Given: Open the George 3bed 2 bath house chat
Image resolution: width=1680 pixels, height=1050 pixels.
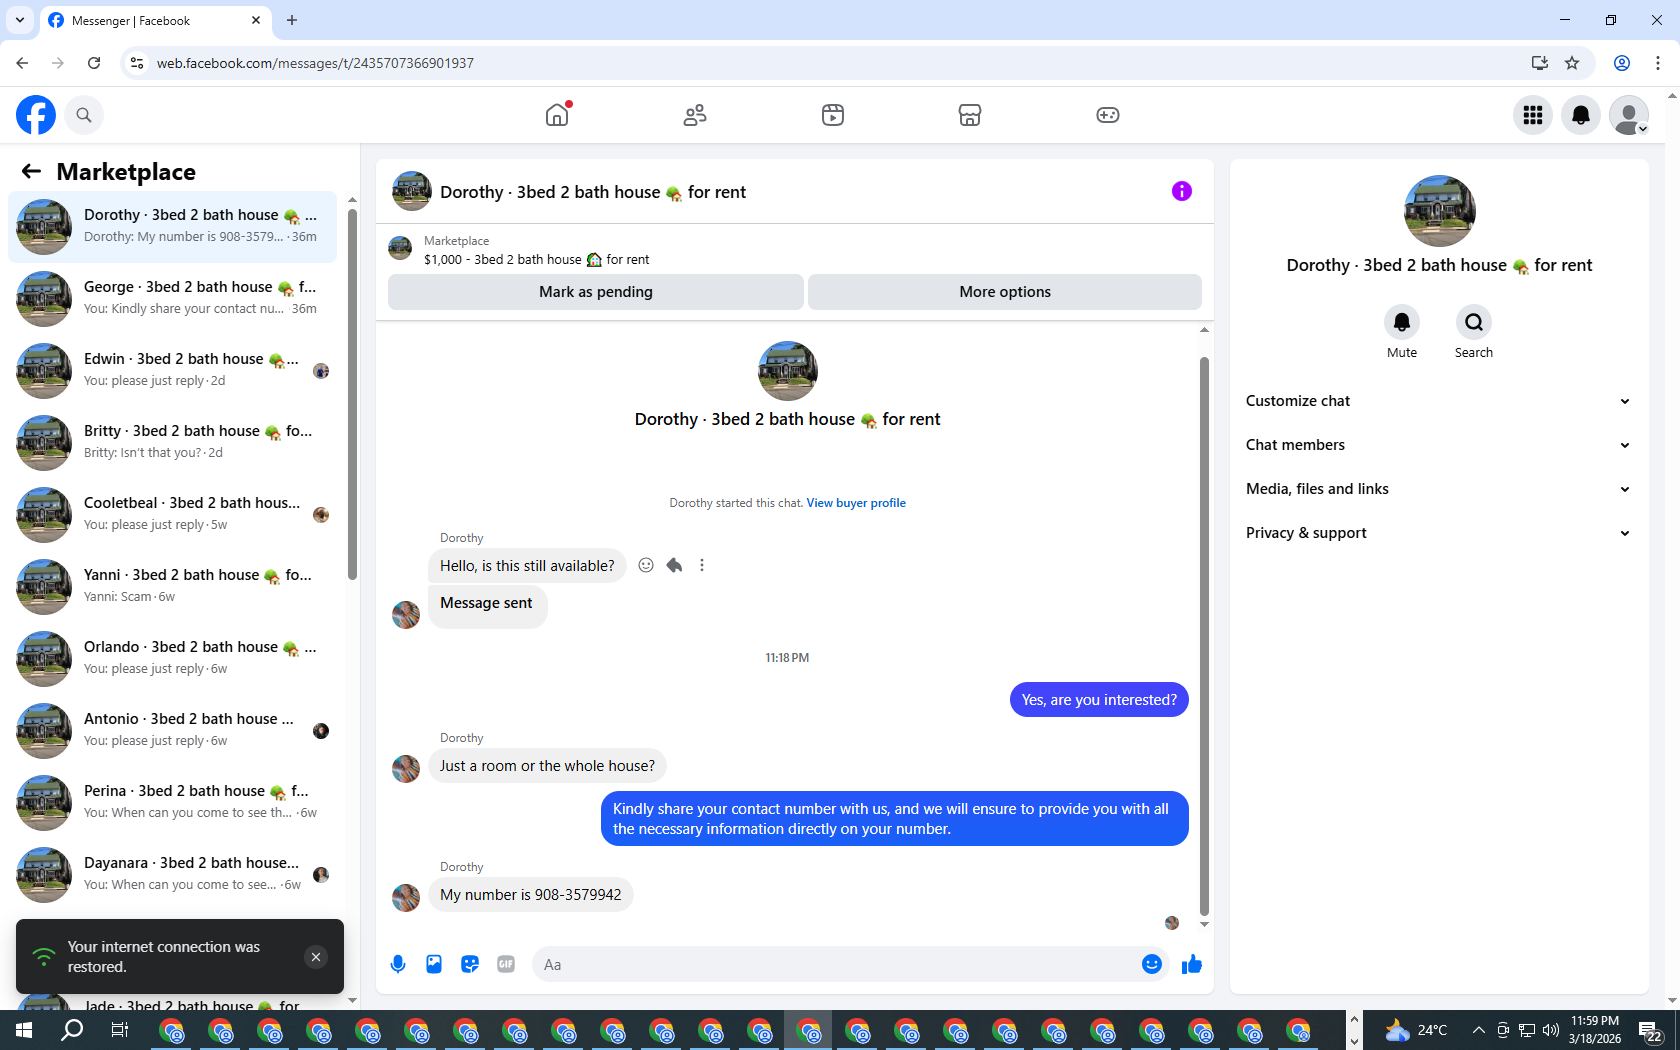Looking at the screenshot, I should point(173,299).
